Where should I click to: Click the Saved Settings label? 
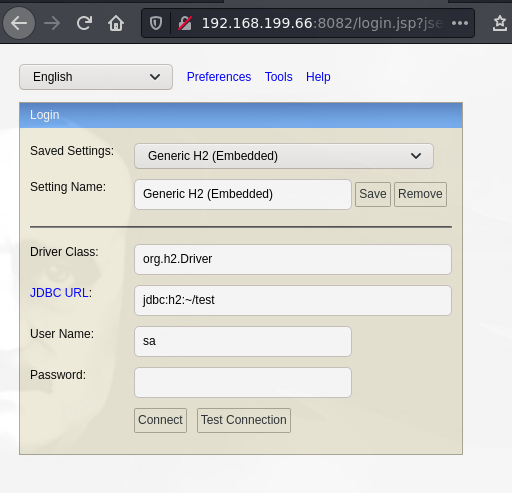coord(72,151)
